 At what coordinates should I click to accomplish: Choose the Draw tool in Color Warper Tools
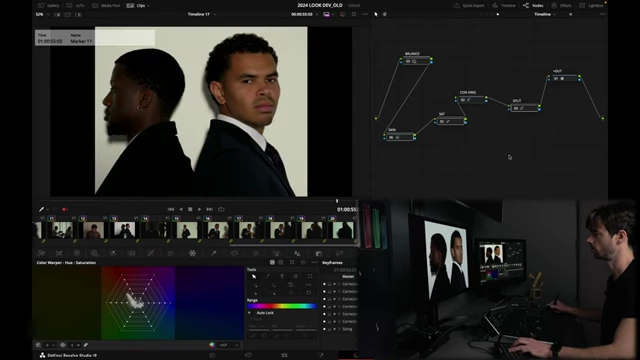tap(268, 276)
